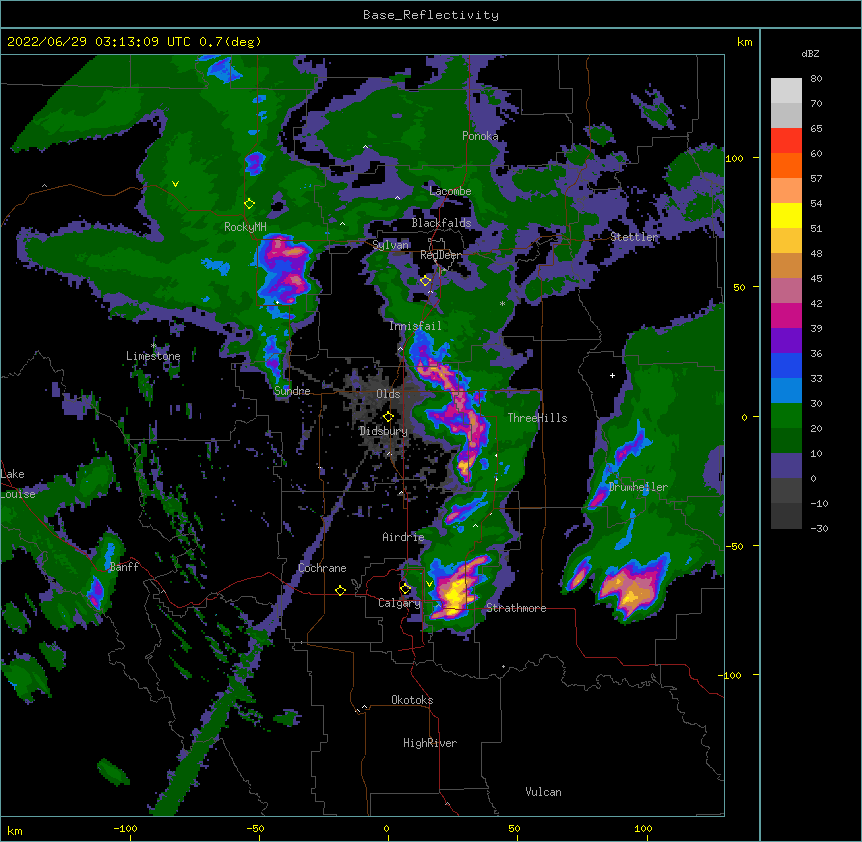Select the royal blue 33-36 dBZ swatch
This screenshot has height=842, width=862.
(786, 365)
